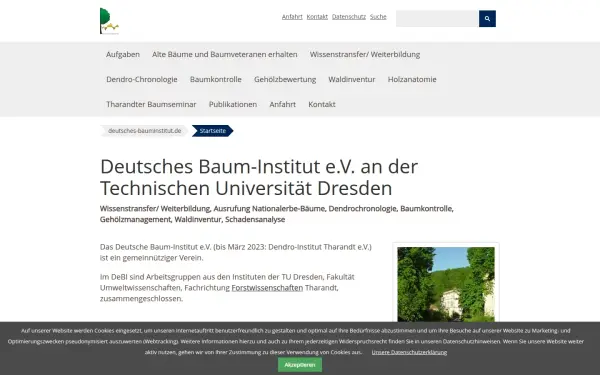Click paragraph starting Im DeBI sind Arbeitsgruppen
Viewport: 600px width, 375px height.
227,288
